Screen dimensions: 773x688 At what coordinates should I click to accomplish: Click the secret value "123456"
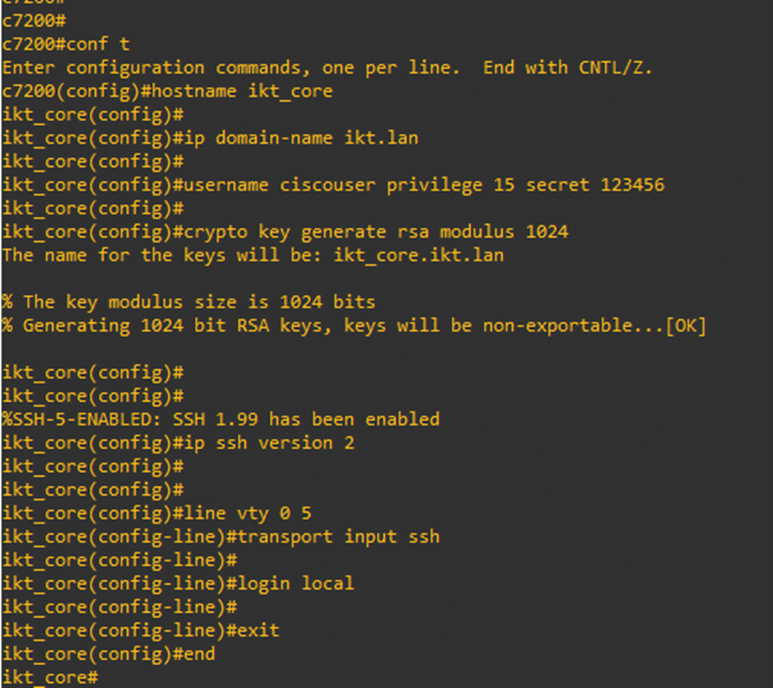point(632,185)
